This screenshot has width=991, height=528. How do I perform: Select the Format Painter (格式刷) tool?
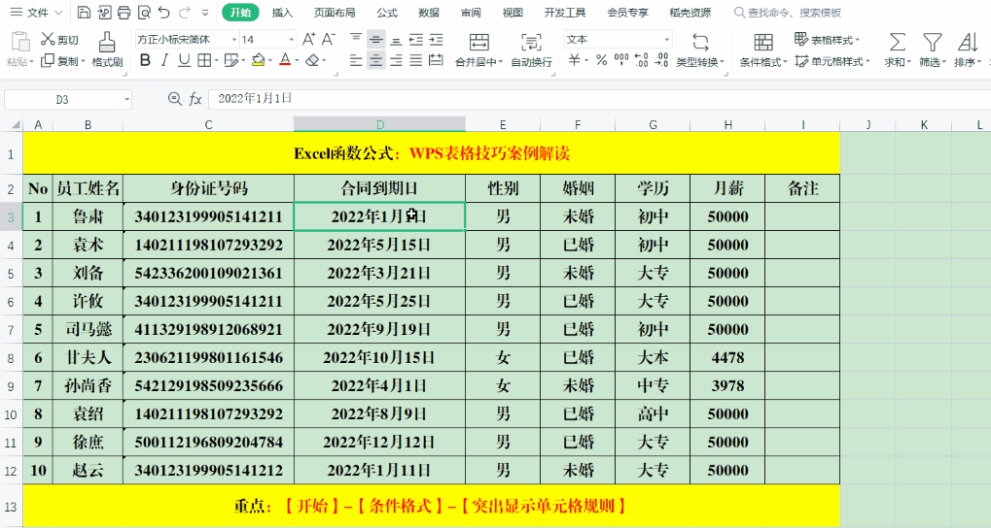[107, 49]
